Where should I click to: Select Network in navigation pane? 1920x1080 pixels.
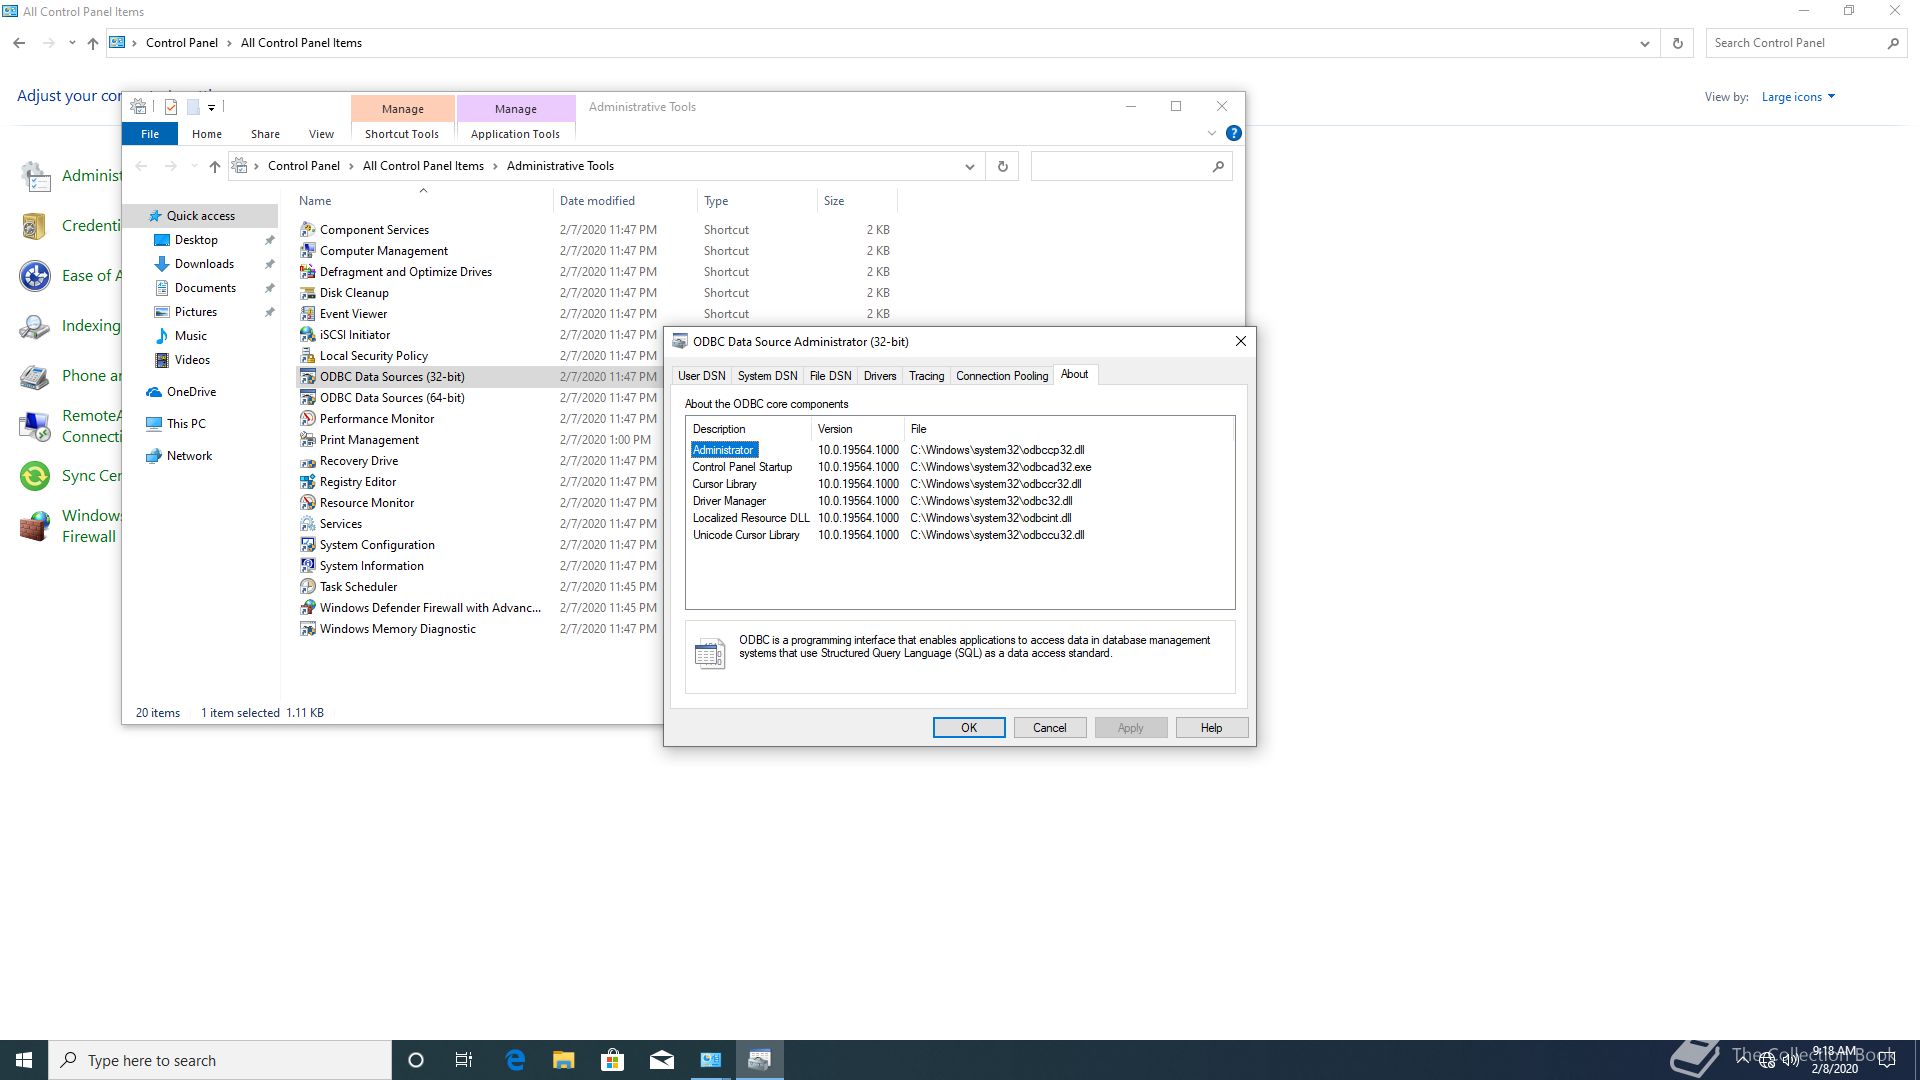(189, 456)
